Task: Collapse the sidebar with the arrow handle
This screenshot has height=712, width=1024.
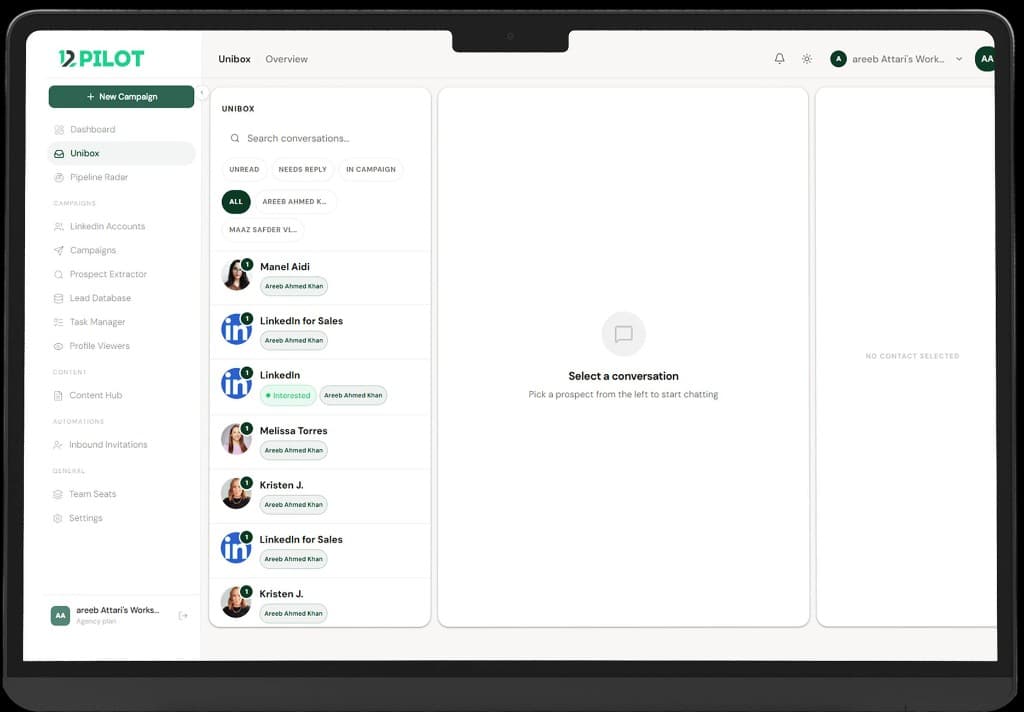Action: tap(202, 93)
